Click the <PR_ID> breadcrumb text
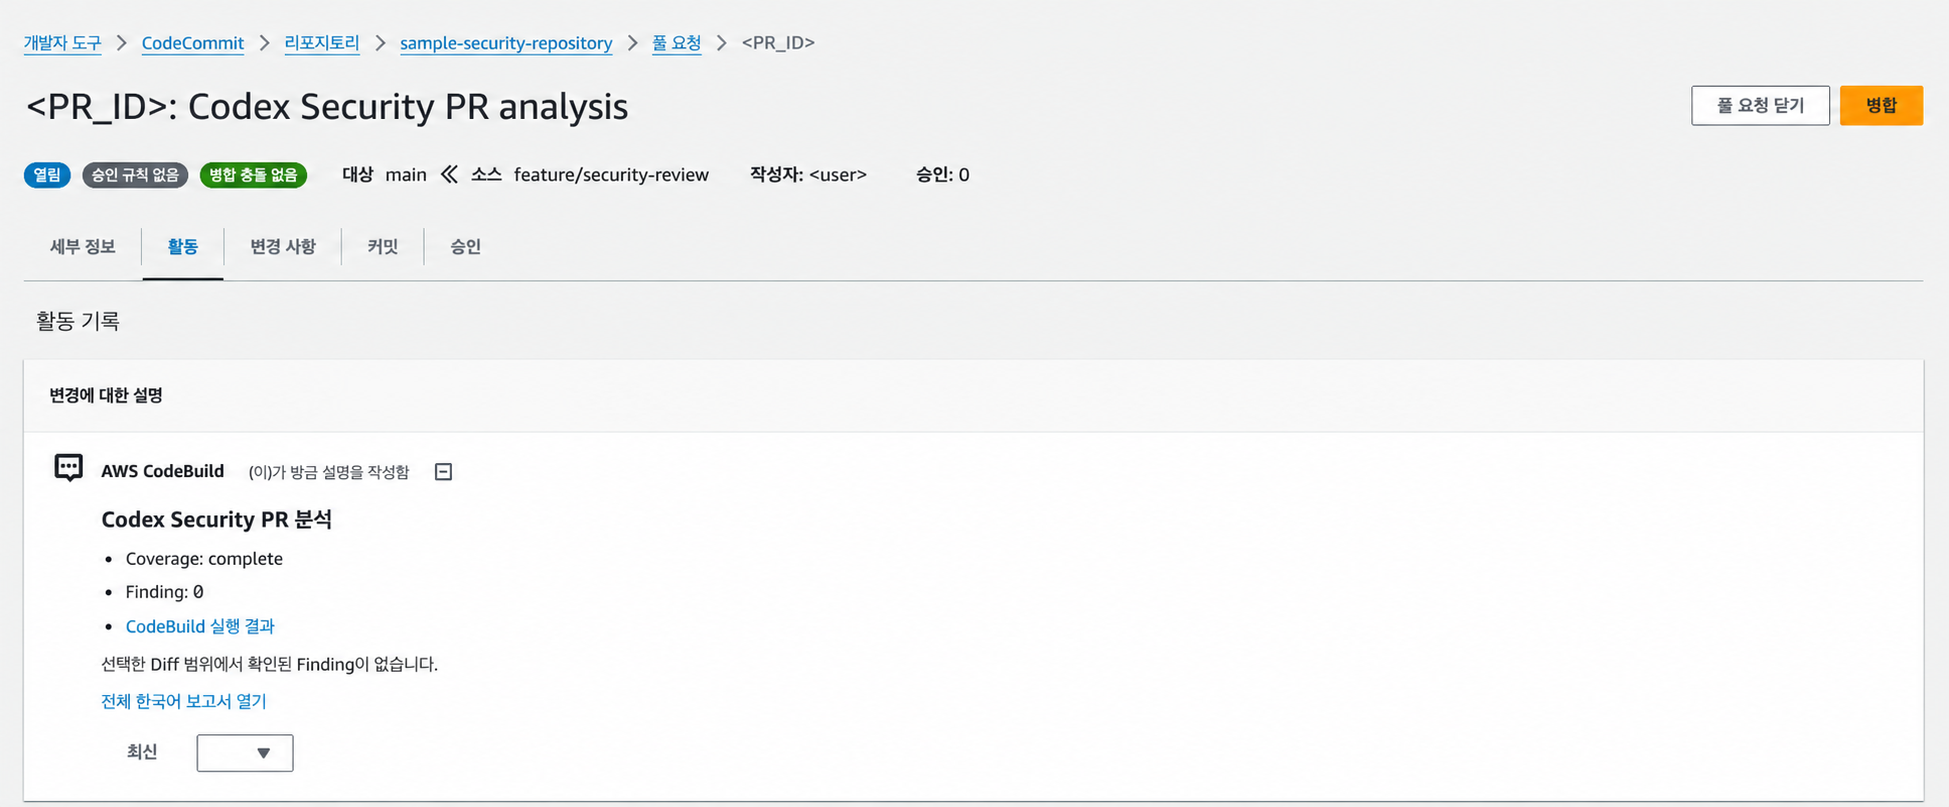 (x=778, y=43)
